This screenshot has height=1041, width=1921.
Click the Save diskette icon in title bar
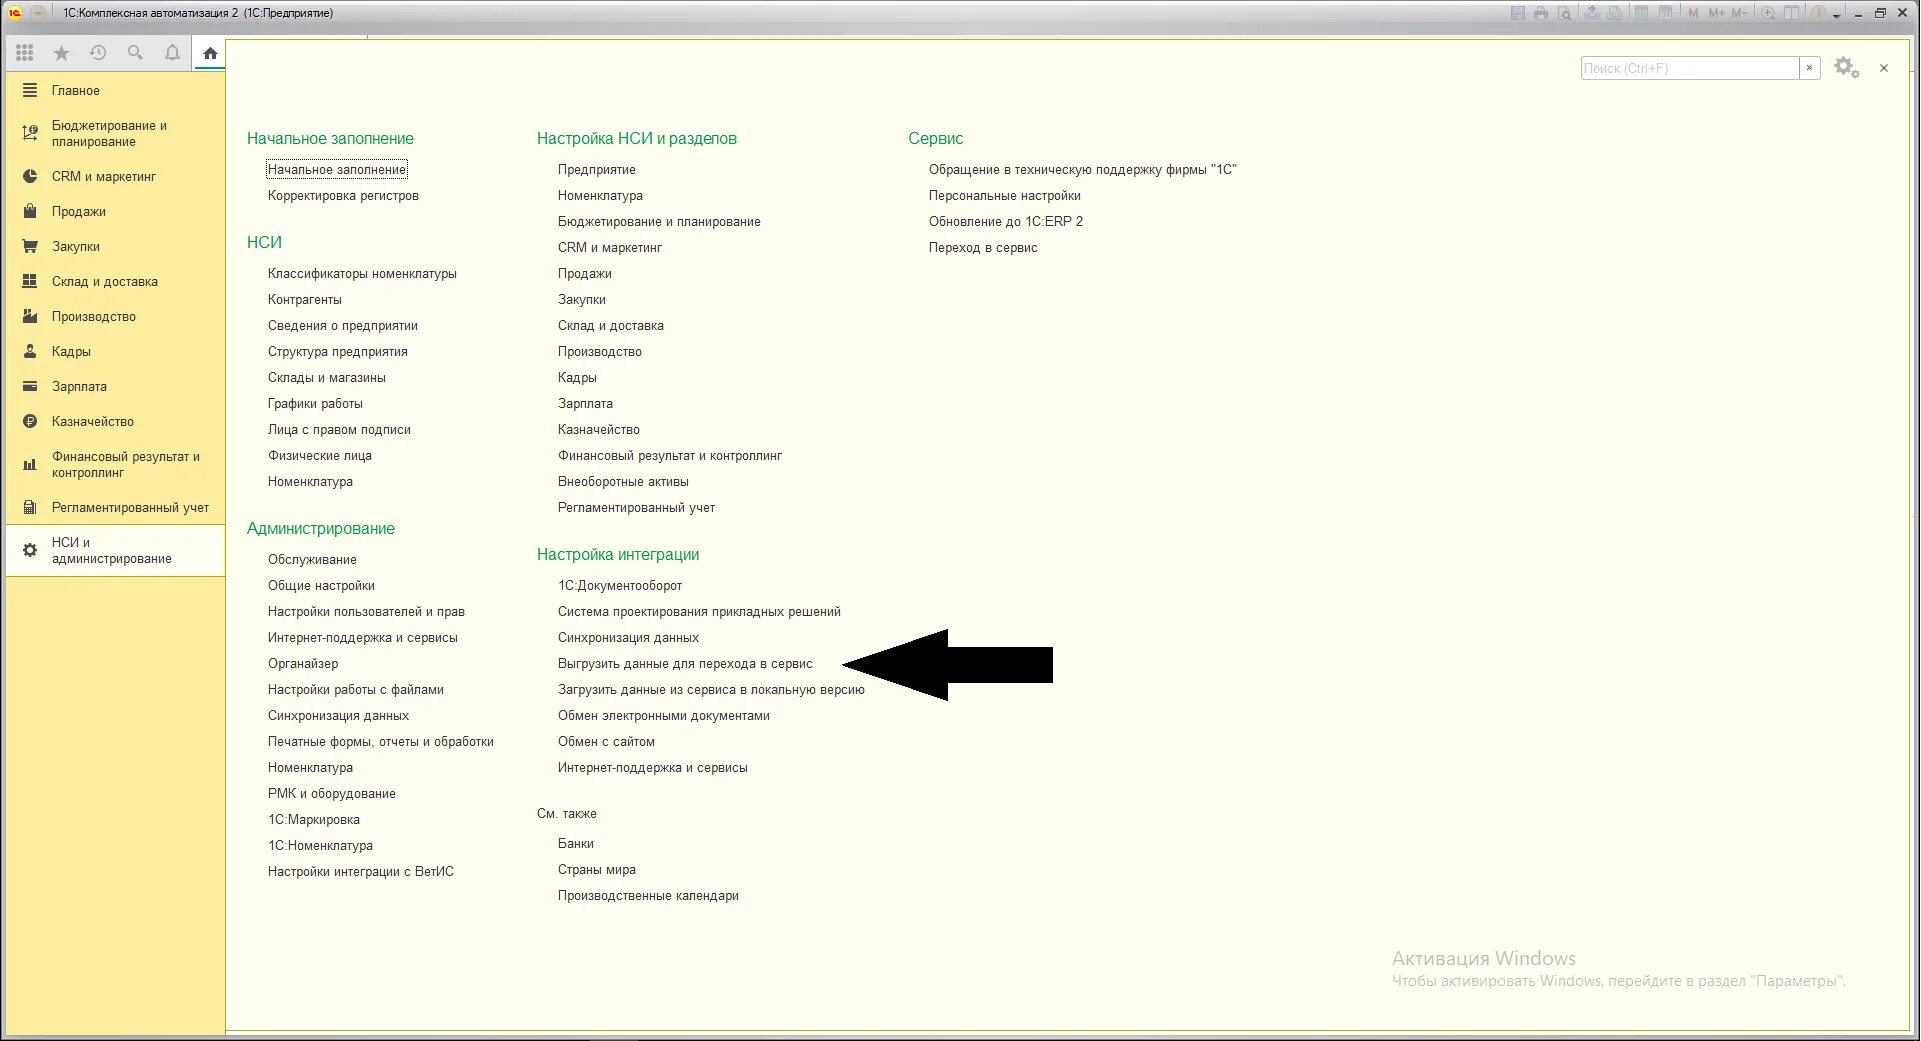[1518, 13]
